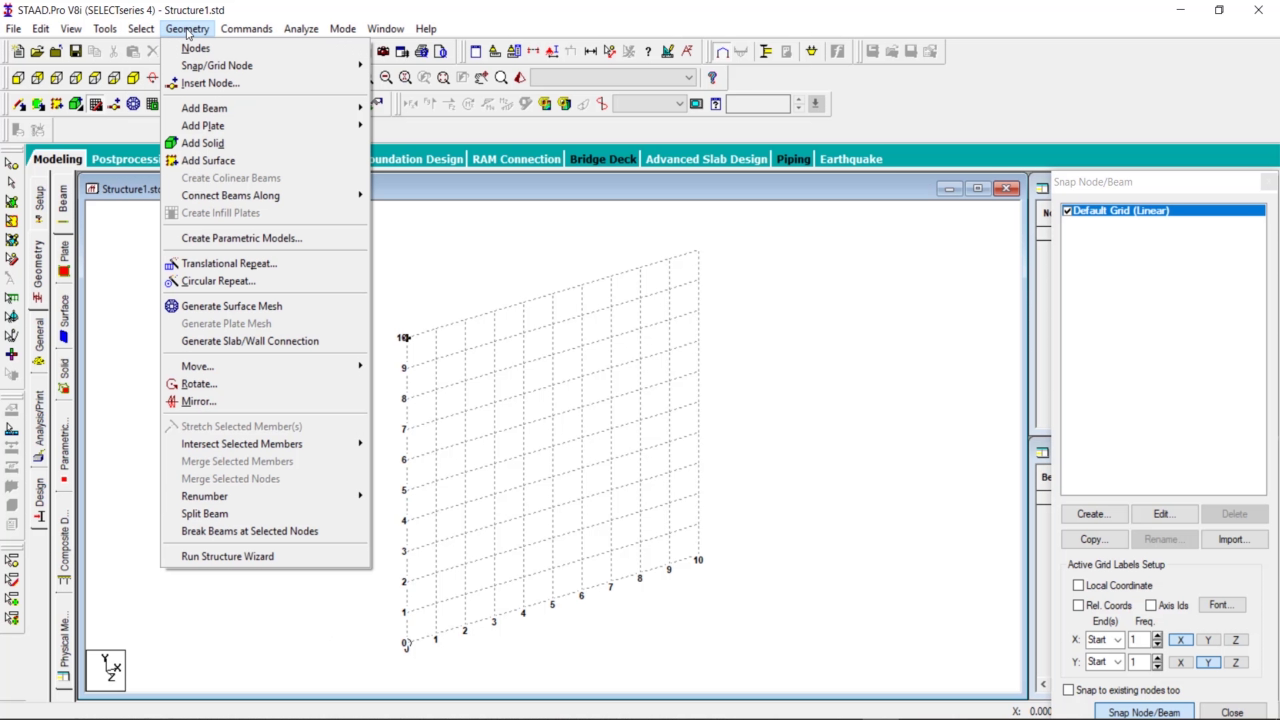Click the Y row frequency input field
This screenshot has width=1280, height=720.
(x=1139, y=662)
